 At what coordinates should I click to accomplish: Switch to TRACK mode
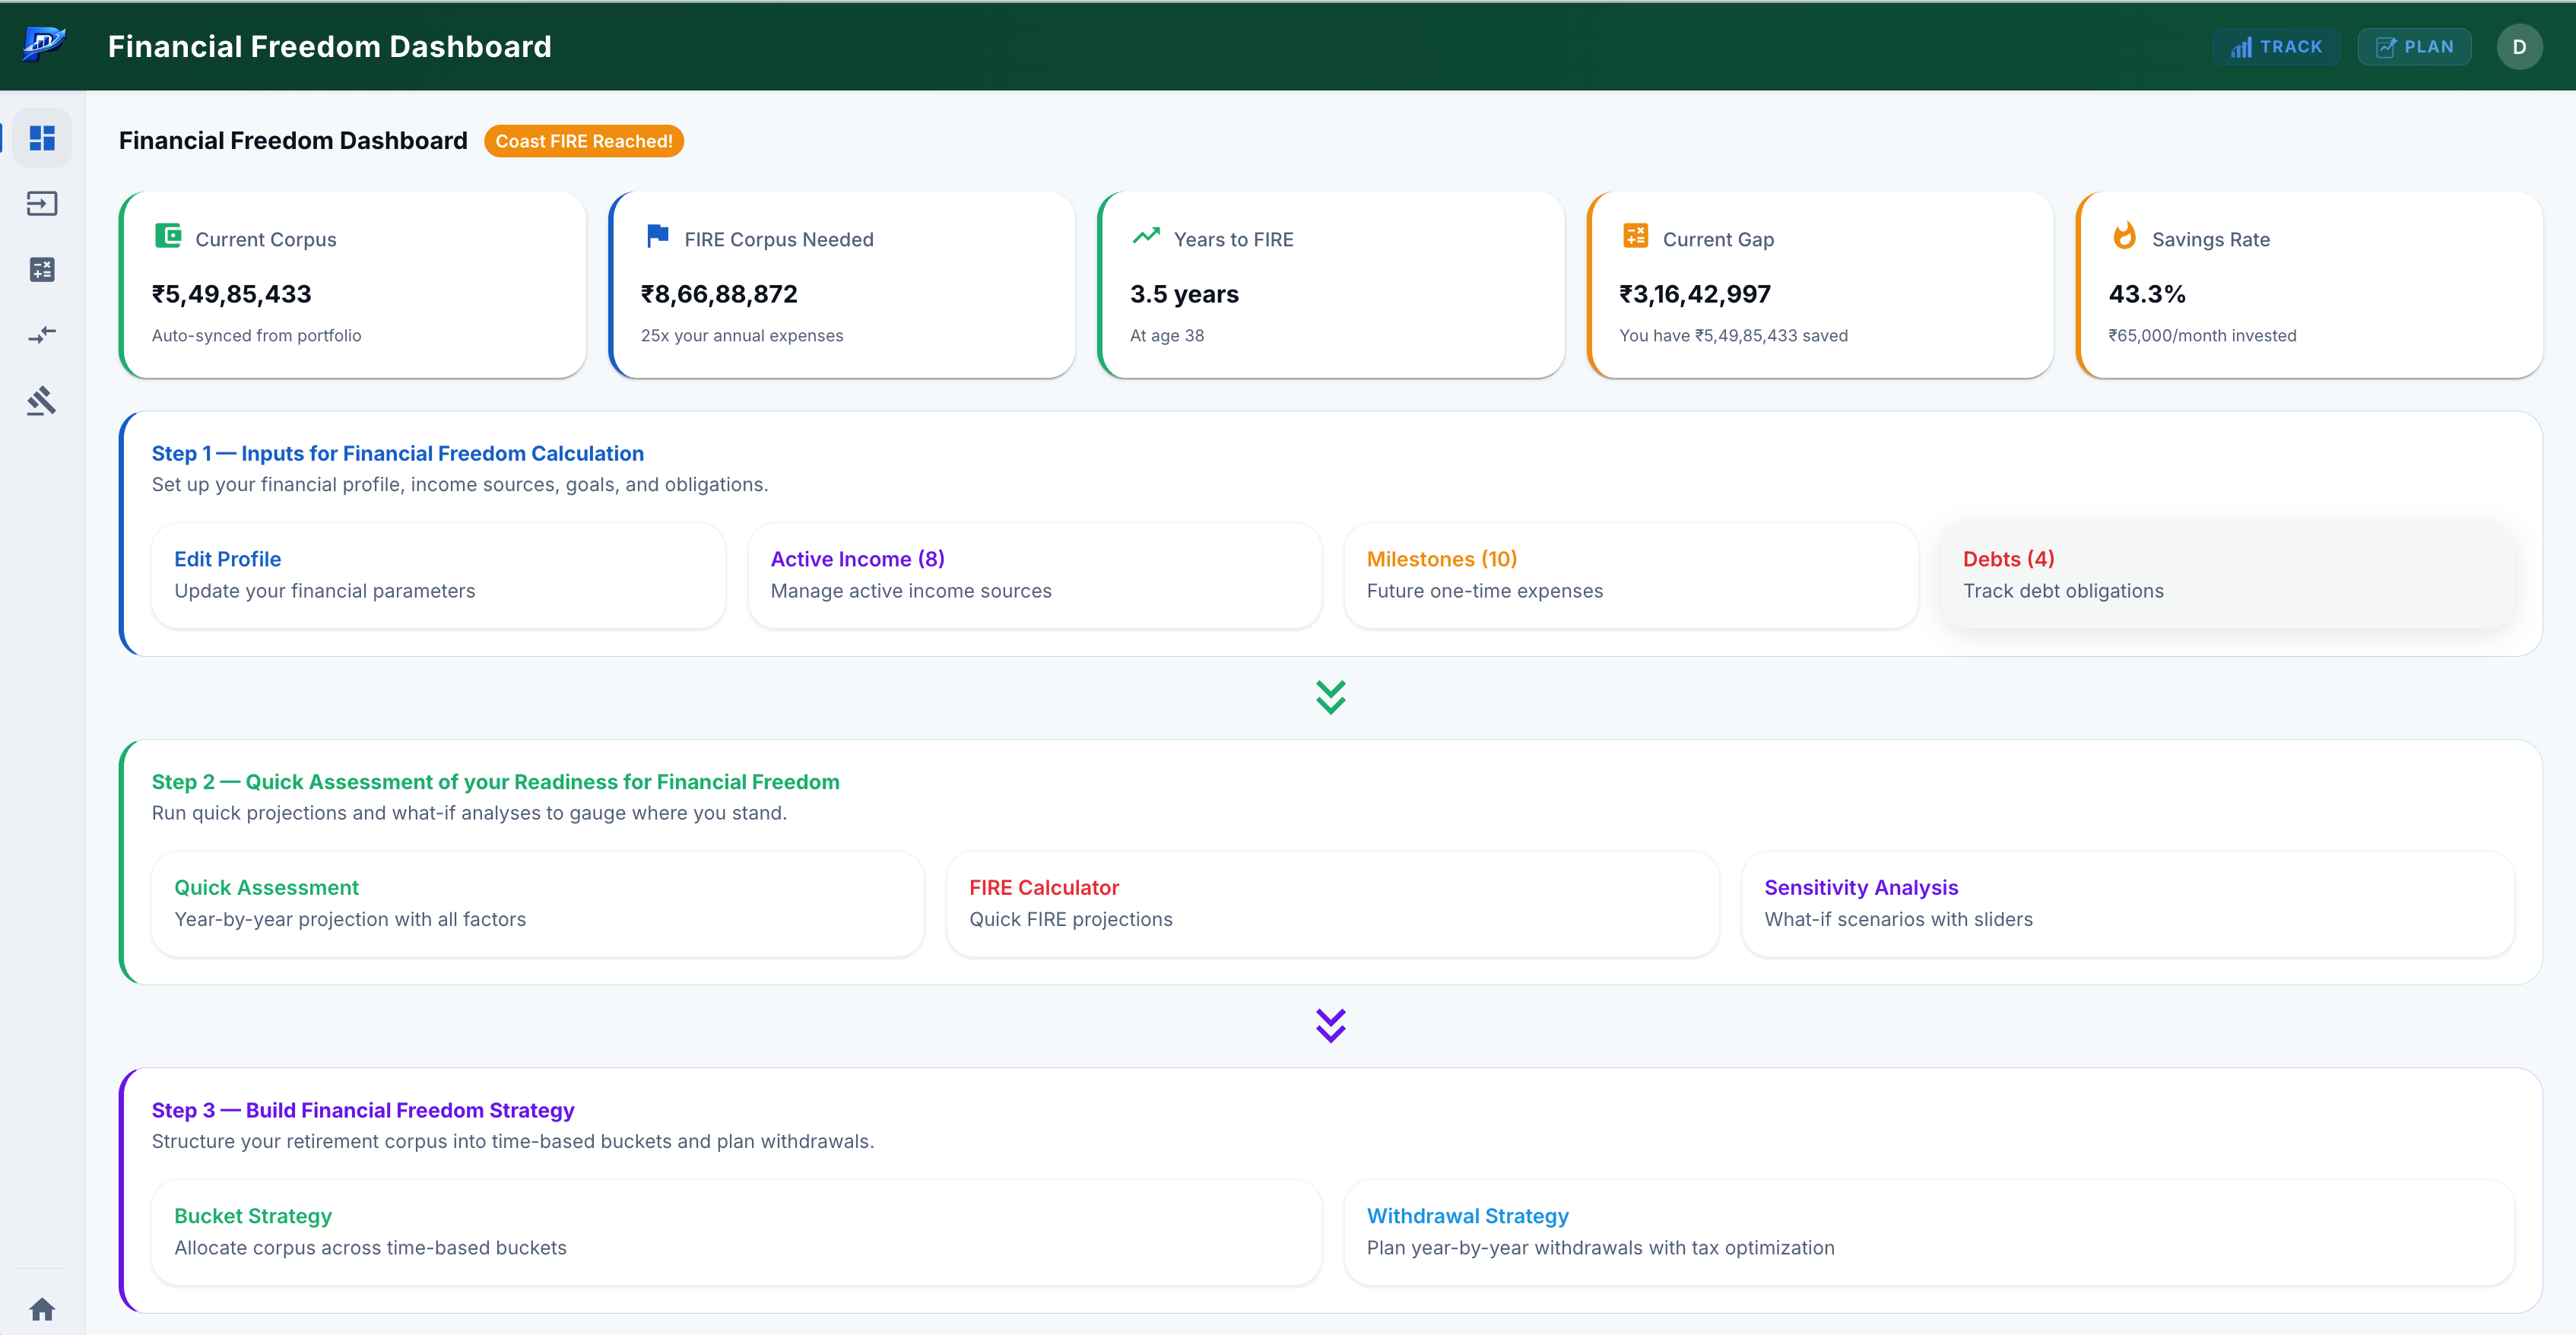point(2276,46)
